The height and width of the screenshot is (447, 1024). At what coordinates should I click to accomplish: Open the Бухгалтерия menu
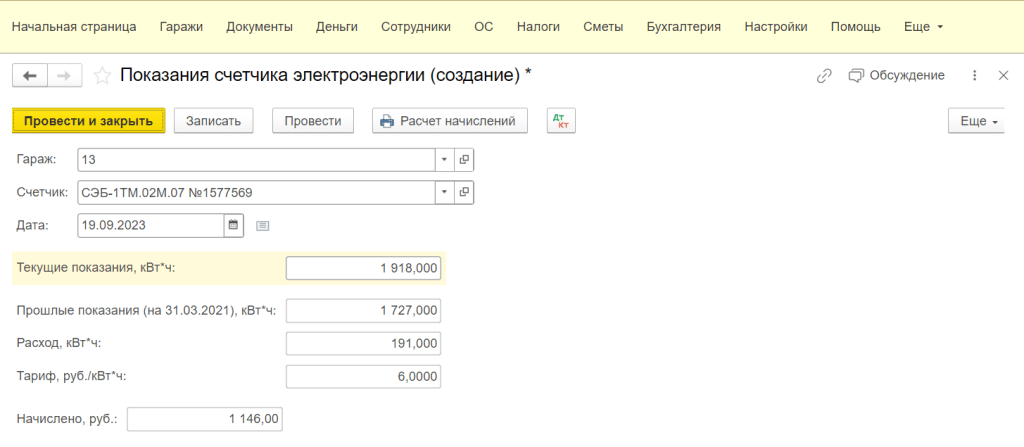tap(683, 27)
